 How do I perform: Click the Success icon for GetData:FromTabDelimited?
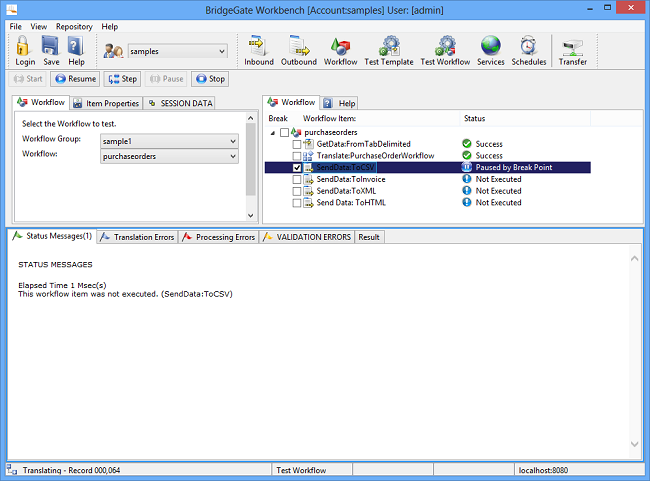tap(467, 143)
